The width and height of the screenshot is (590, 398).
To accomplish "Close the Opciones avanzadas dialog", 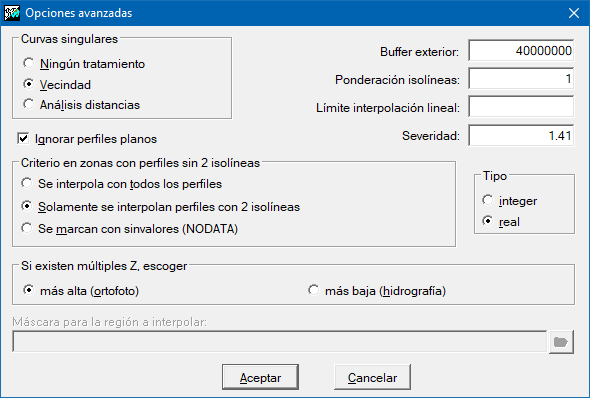I will 574,13.
